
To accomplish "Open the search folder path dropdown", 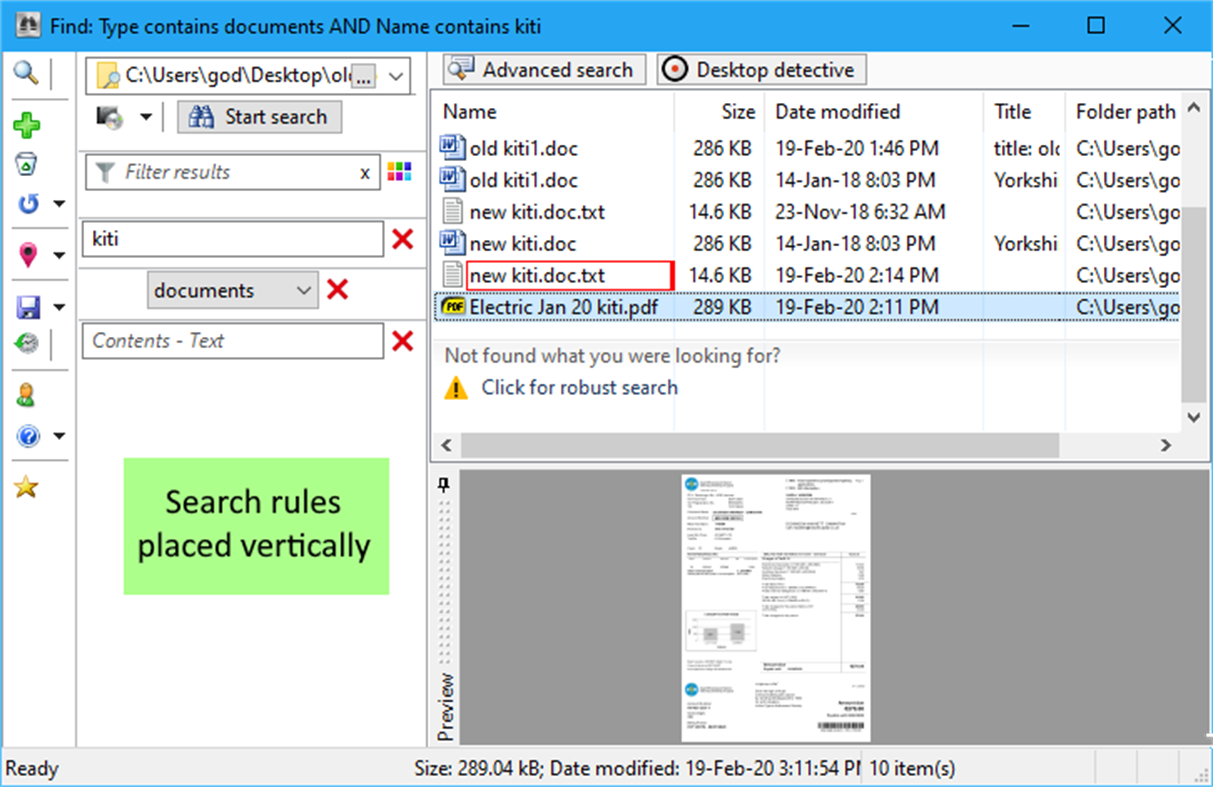I will (396, 75).
